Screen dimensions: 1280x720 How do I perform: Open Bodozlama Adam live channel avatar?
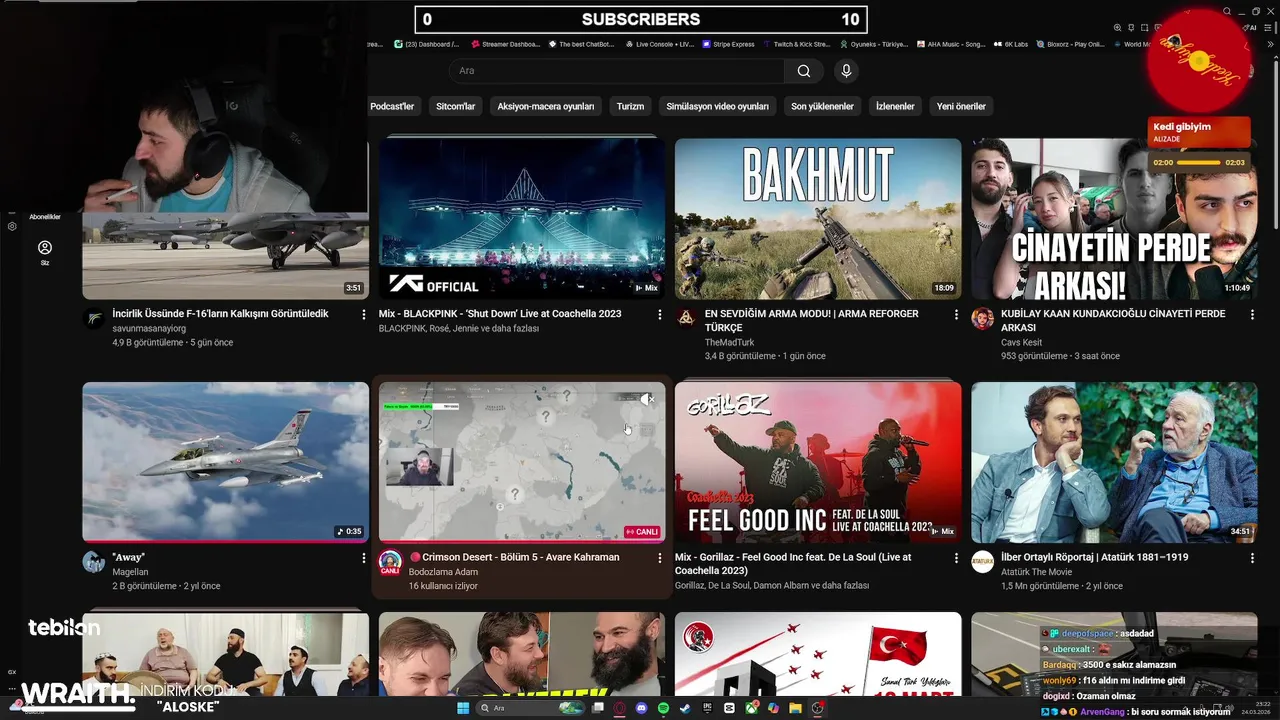tap(390, 562)
